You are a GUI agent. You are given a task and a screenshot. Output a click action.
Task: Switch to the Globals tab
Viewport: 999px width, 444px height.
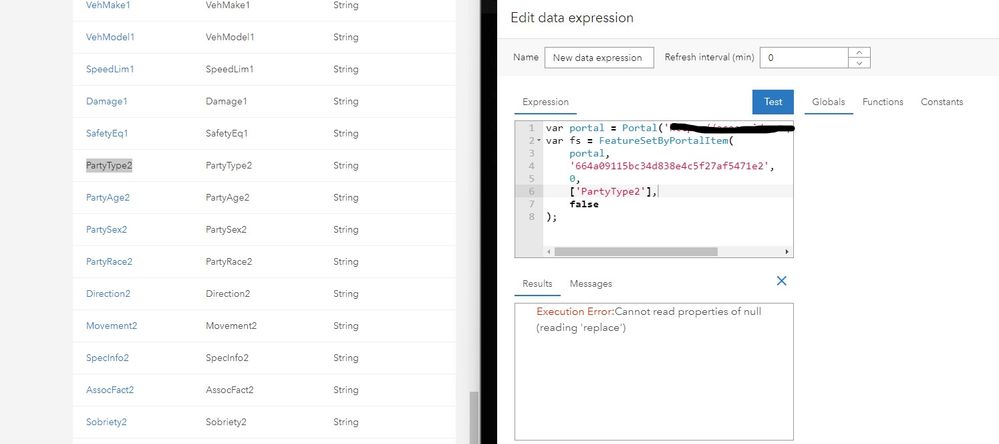click(x=828, y=102)
